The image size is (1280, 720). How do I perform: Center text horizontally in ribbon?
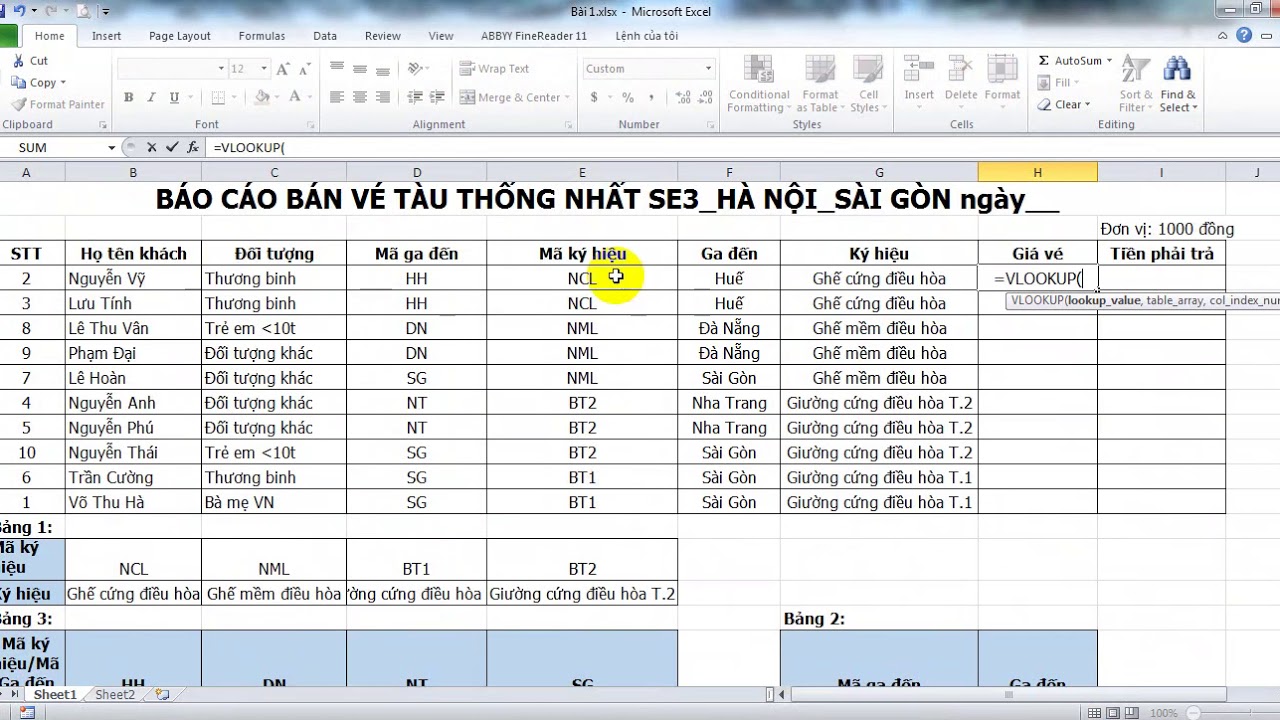[360, 97]
